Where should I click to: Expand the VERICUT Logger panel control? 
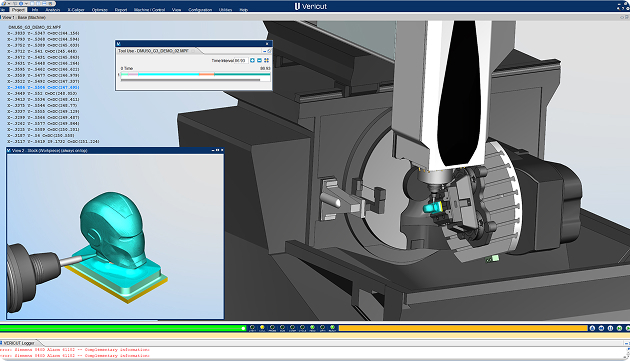(x=626, y=343)
